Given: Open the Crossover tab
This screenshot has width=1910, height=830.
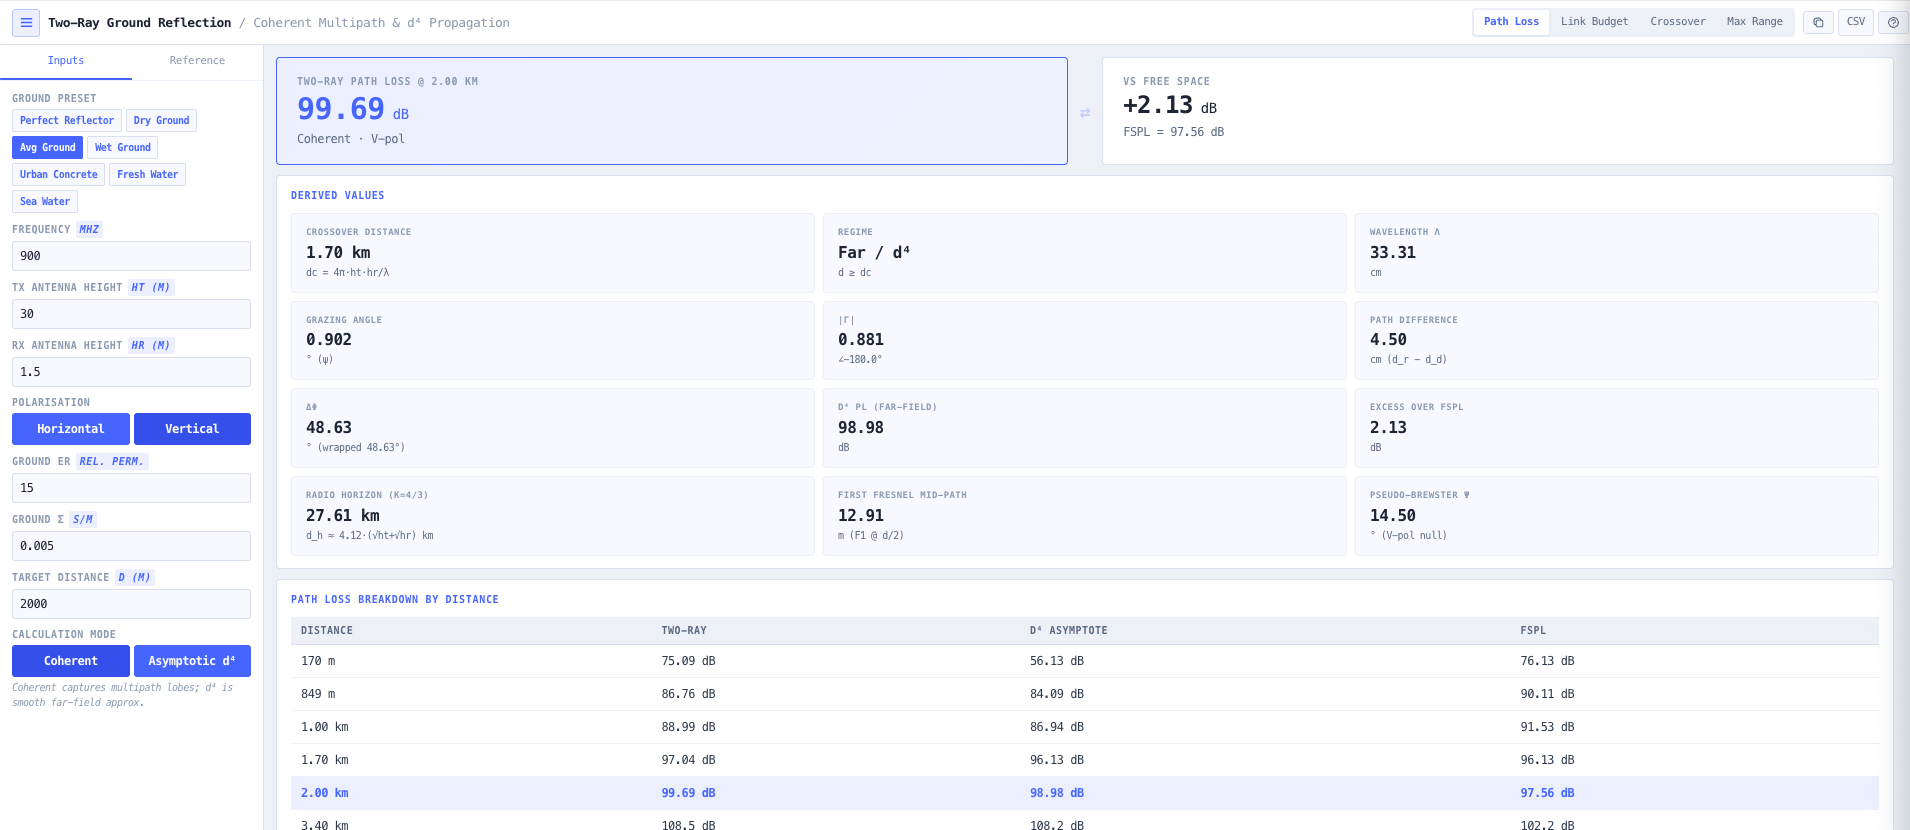Looking at the screenshot, I should point(1677,22).
